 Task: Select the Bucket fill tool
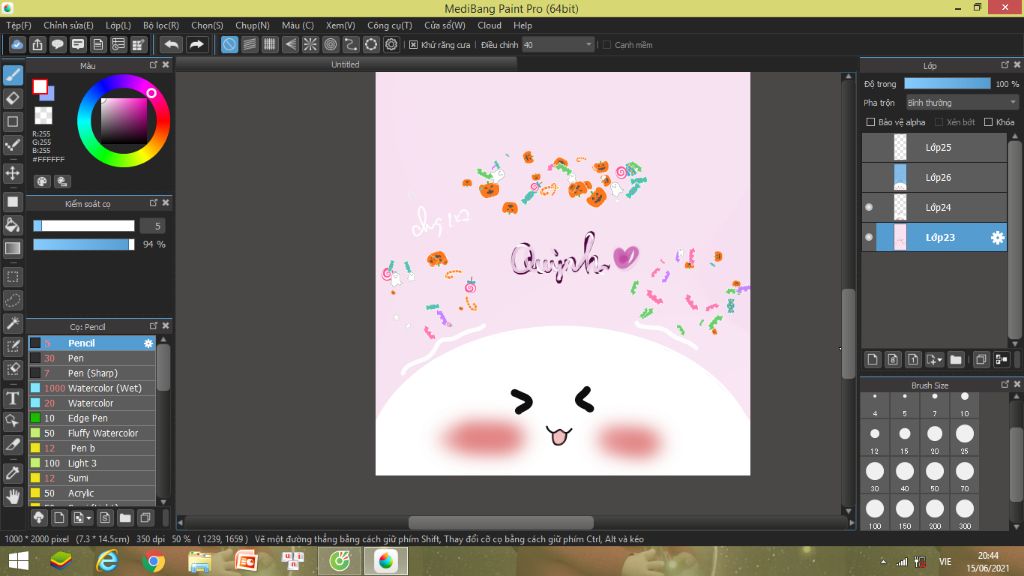click(12, 225)
